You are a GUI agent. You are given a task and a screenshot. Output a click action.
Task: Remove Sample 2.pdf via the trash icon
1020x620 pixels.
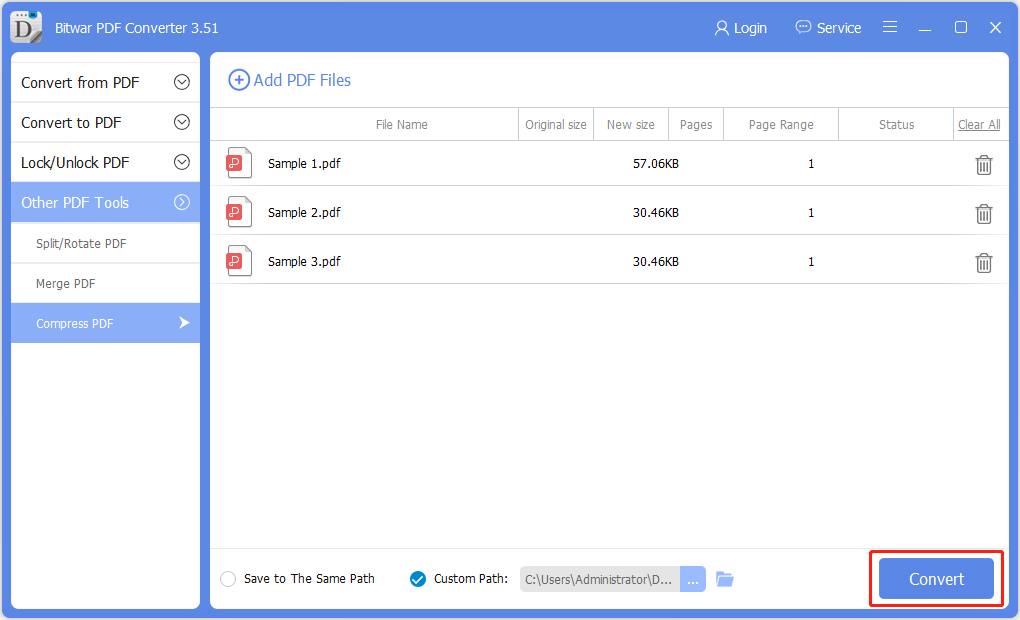click(x=984, y=213)
